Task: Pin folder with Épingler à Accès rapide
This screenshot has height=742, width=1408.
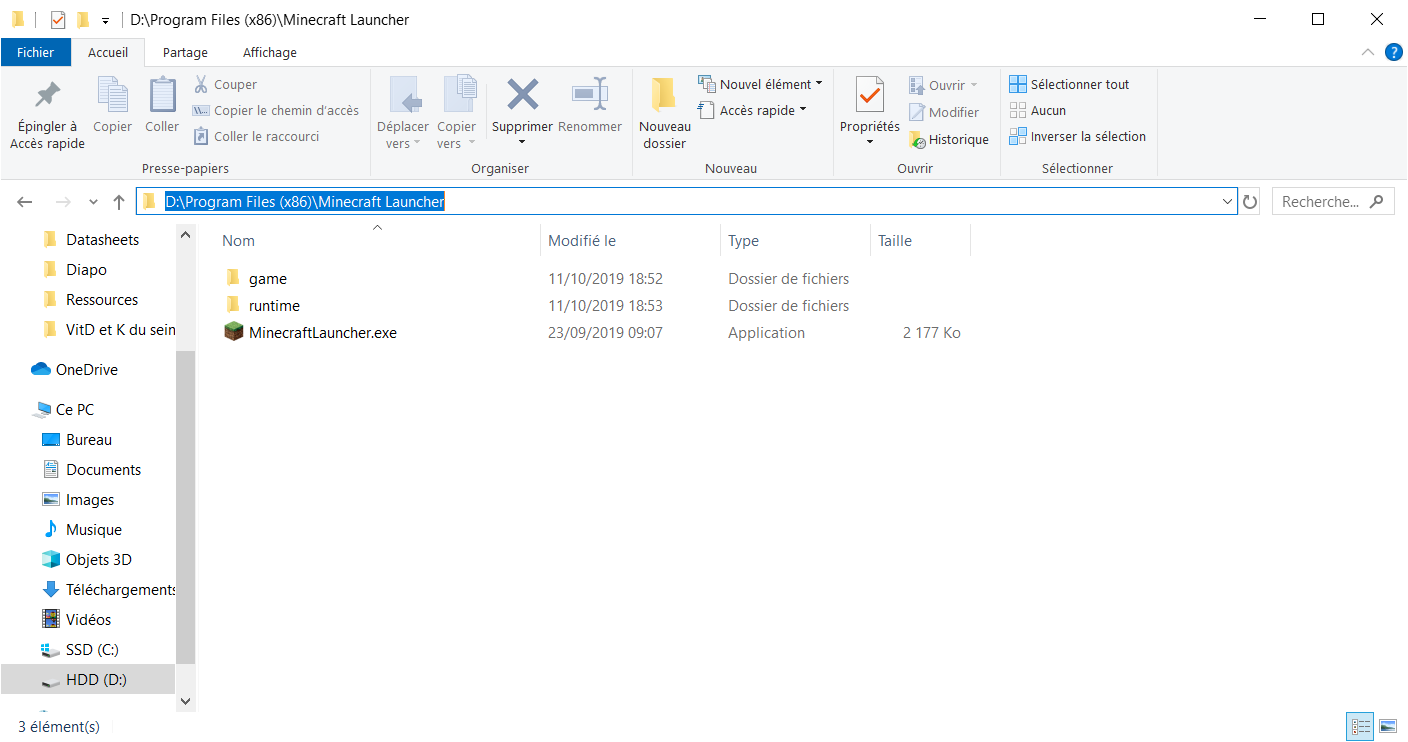Action: tap(47, 112)
